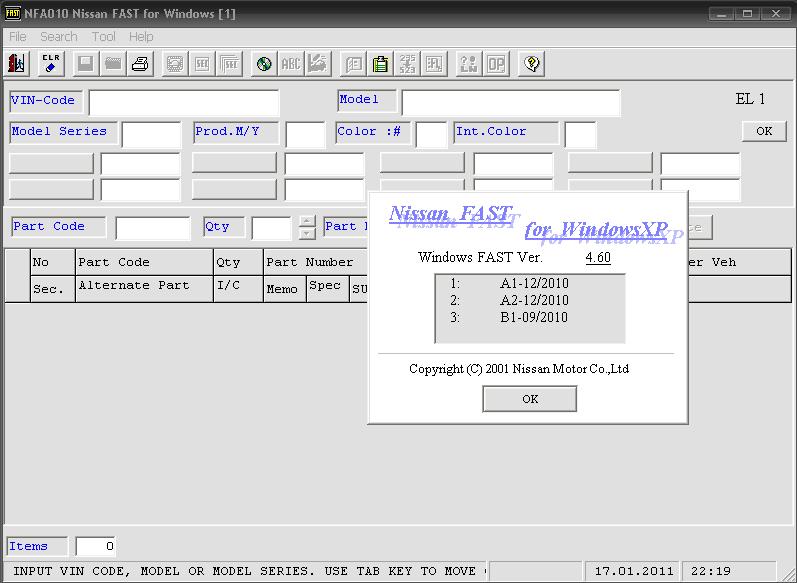Click the Nissan Motor copyright text
The width and height of the screenshot is (797, 583).
(519, 369)
